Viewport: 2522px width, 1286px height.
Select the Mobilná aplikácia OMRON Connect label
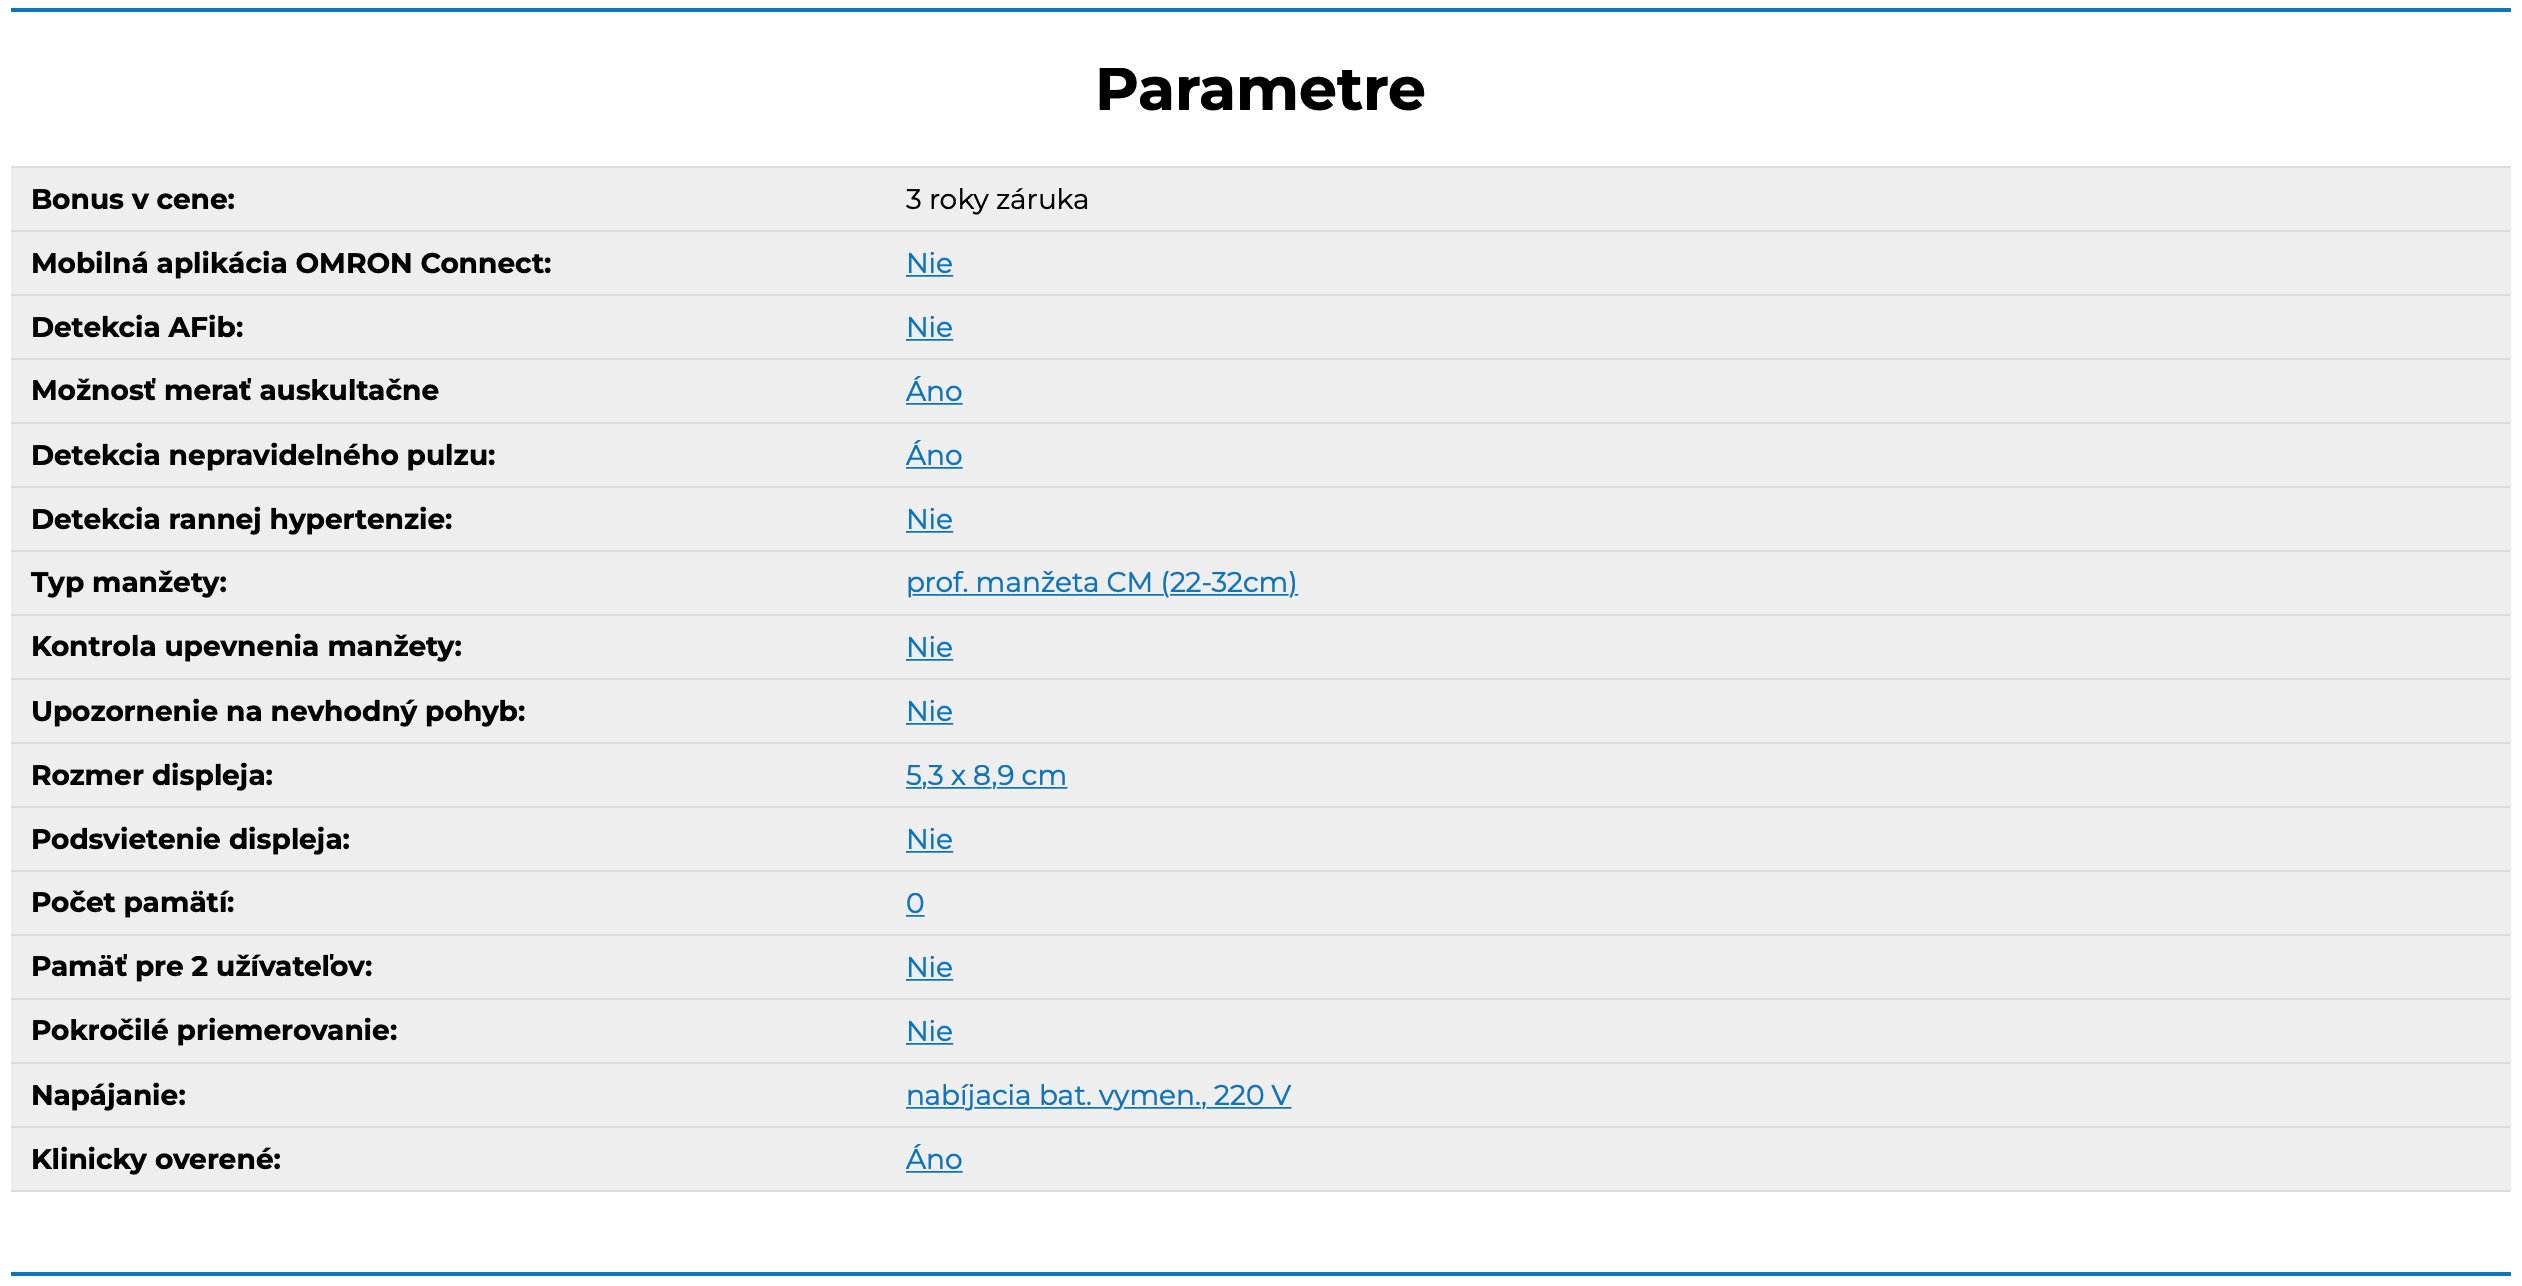[291, 263]
